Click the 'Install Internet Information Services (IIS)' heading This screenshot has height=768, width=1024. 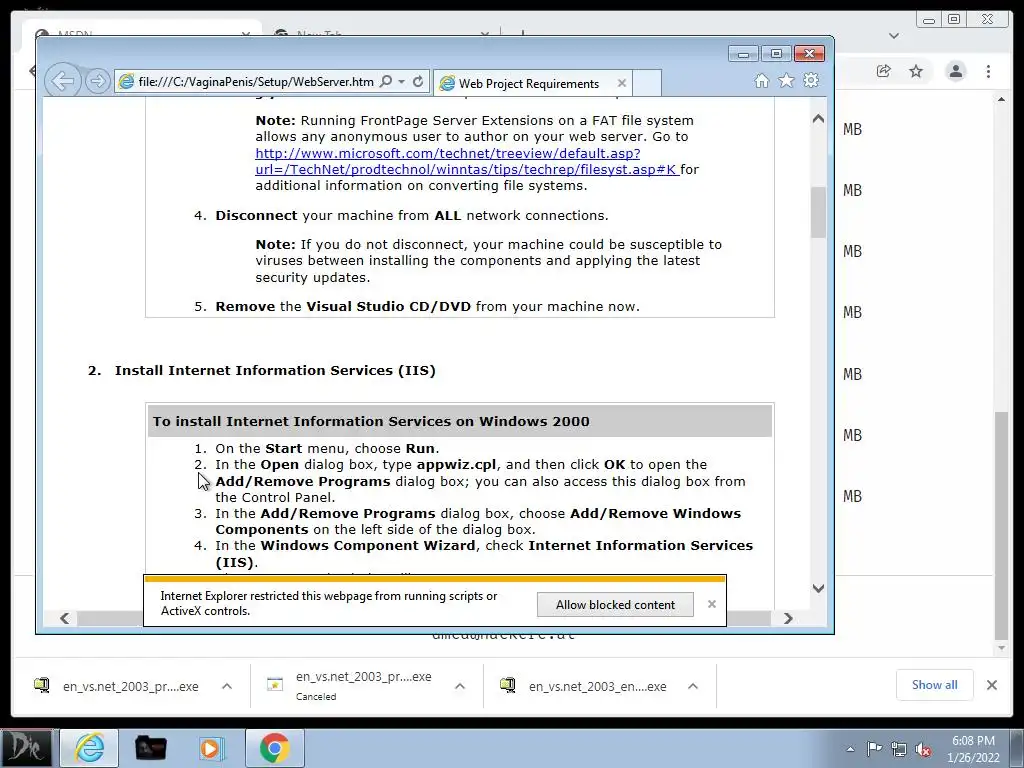tap(275, 370)
